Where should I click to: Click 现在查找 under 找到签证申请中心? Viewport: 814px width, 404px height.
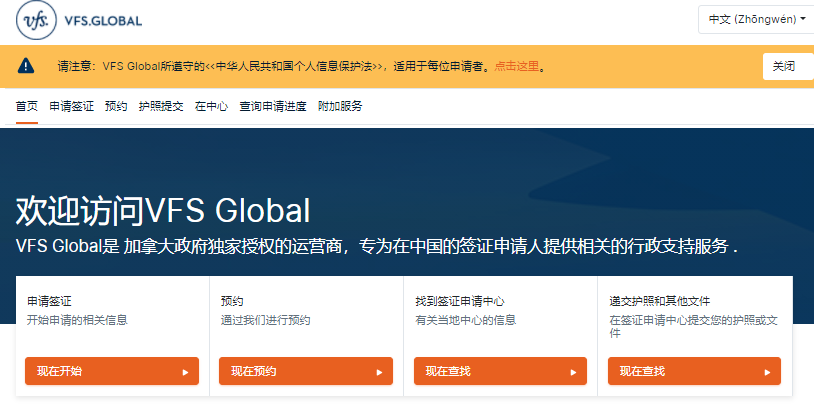point(500,371)
